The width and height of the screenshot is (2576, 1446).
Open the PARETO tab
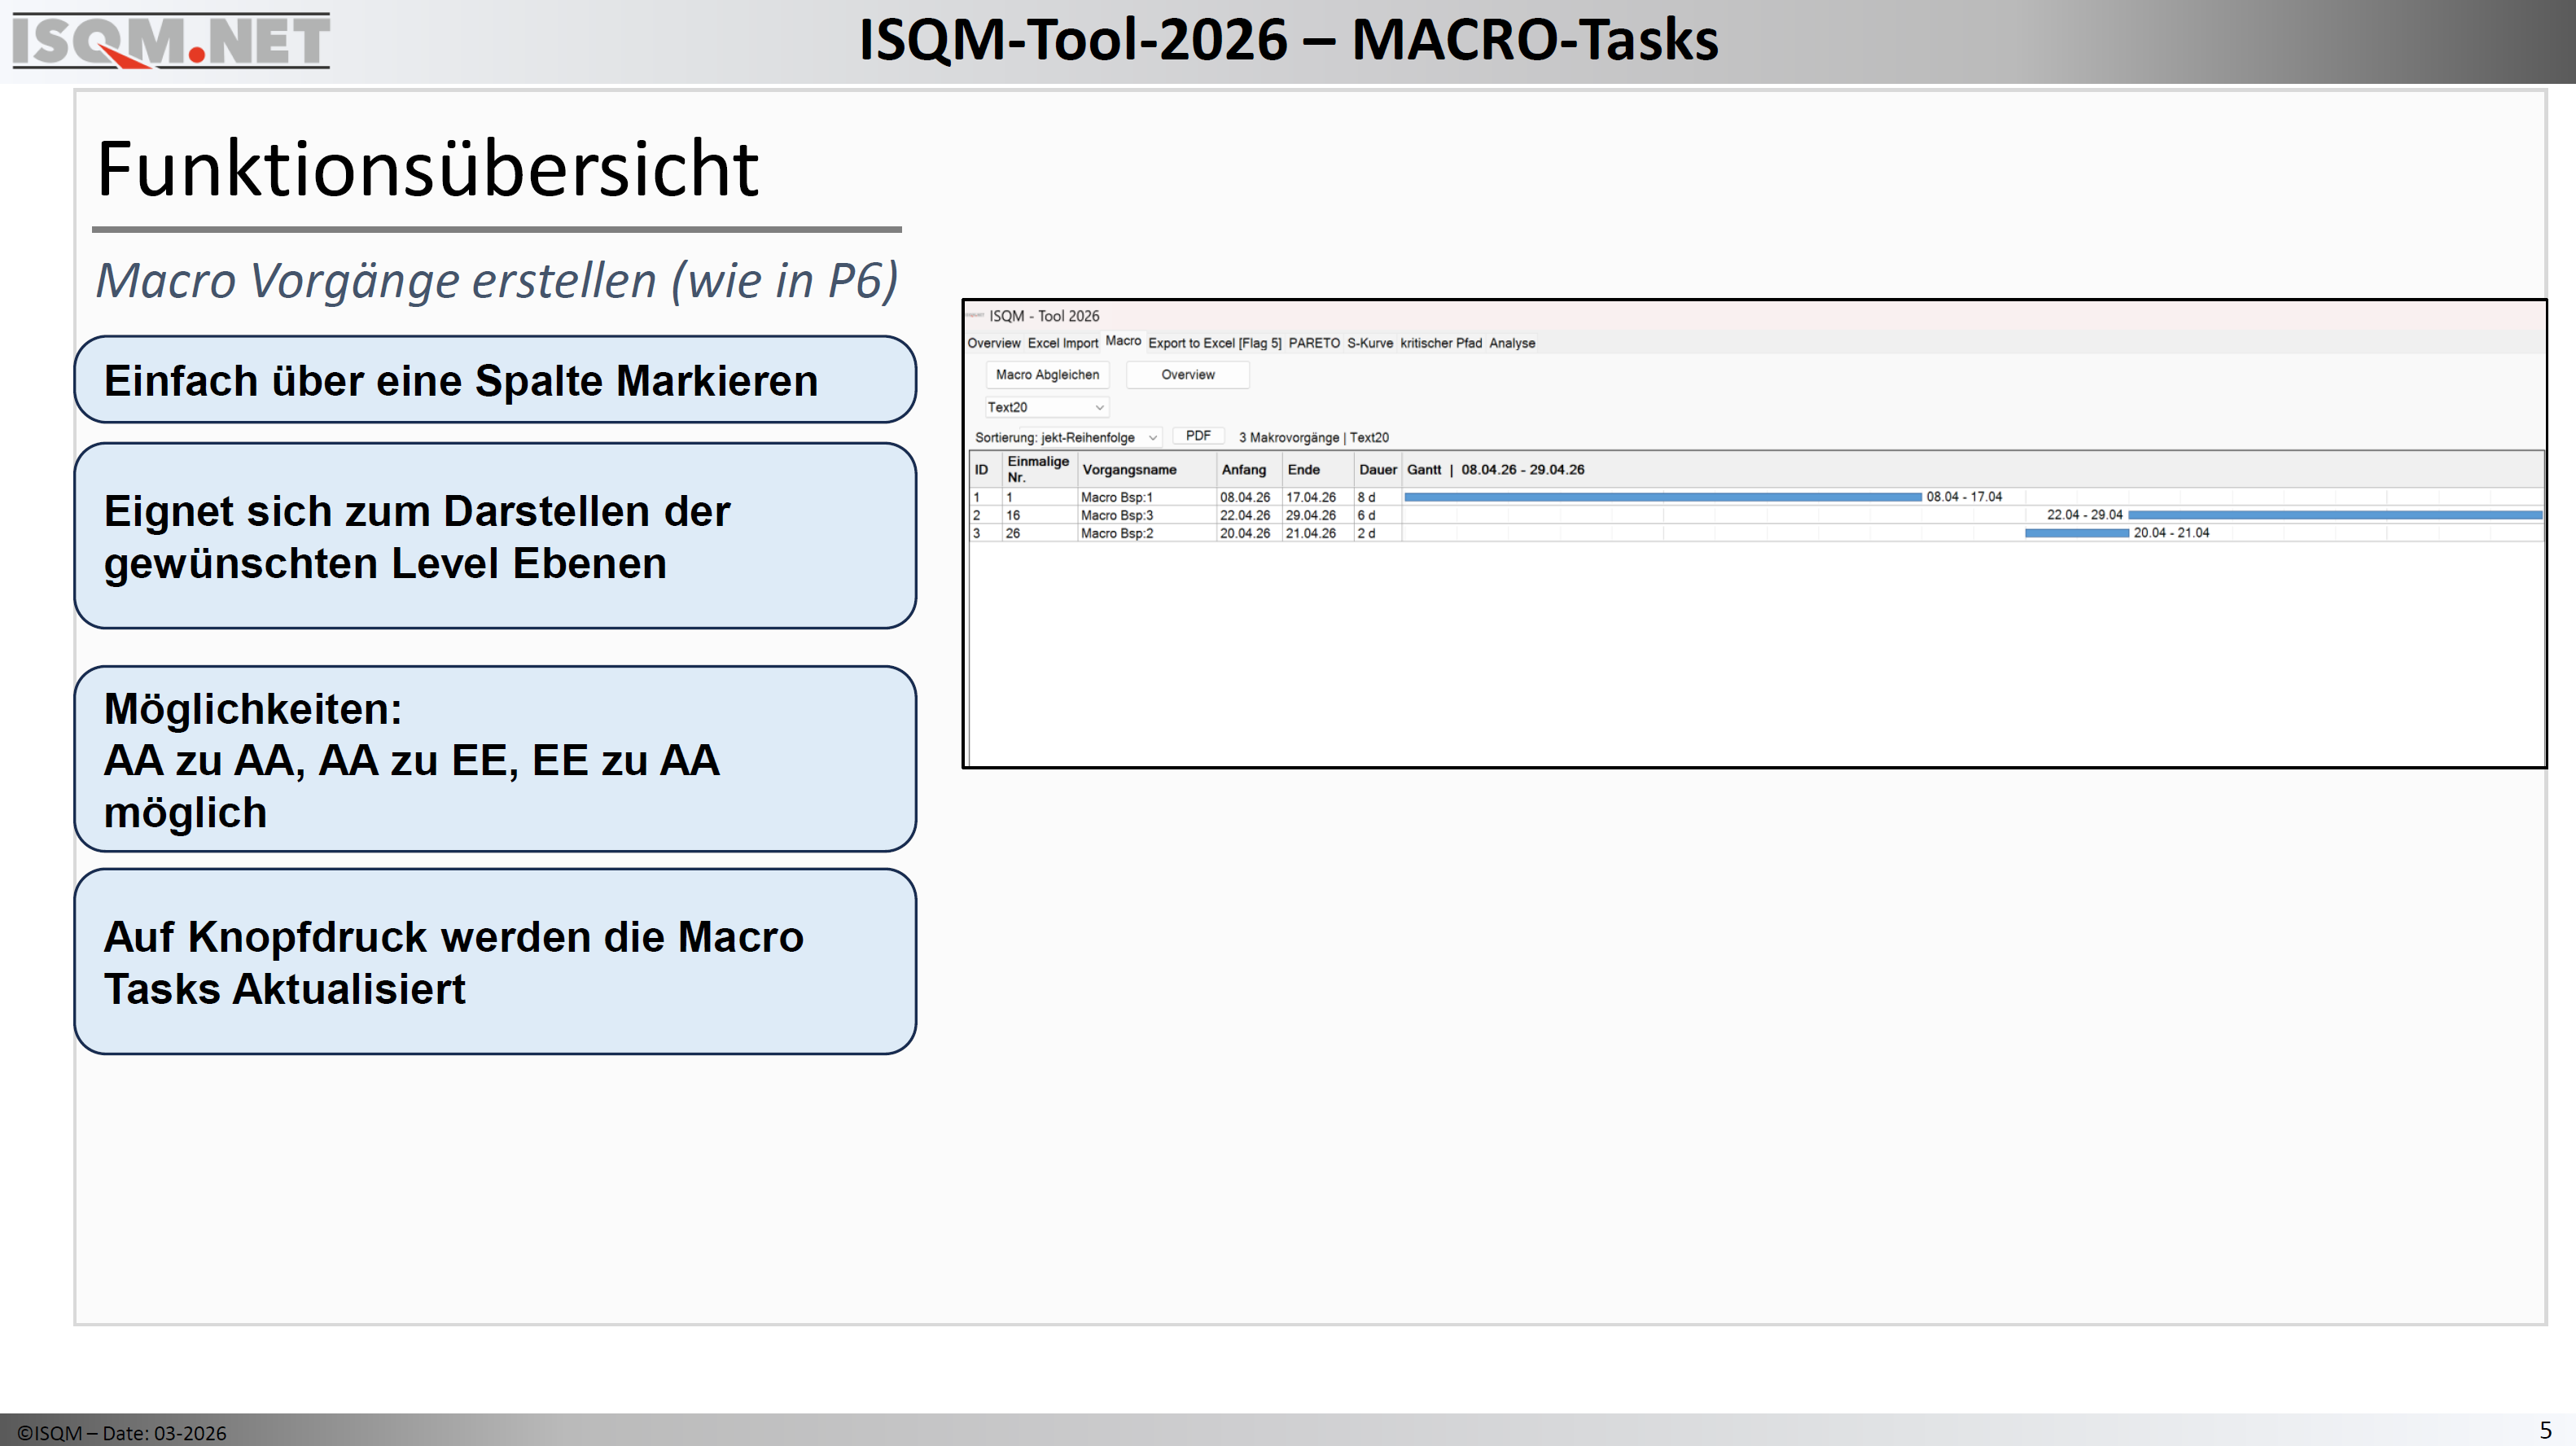[x=1313, y=343]
